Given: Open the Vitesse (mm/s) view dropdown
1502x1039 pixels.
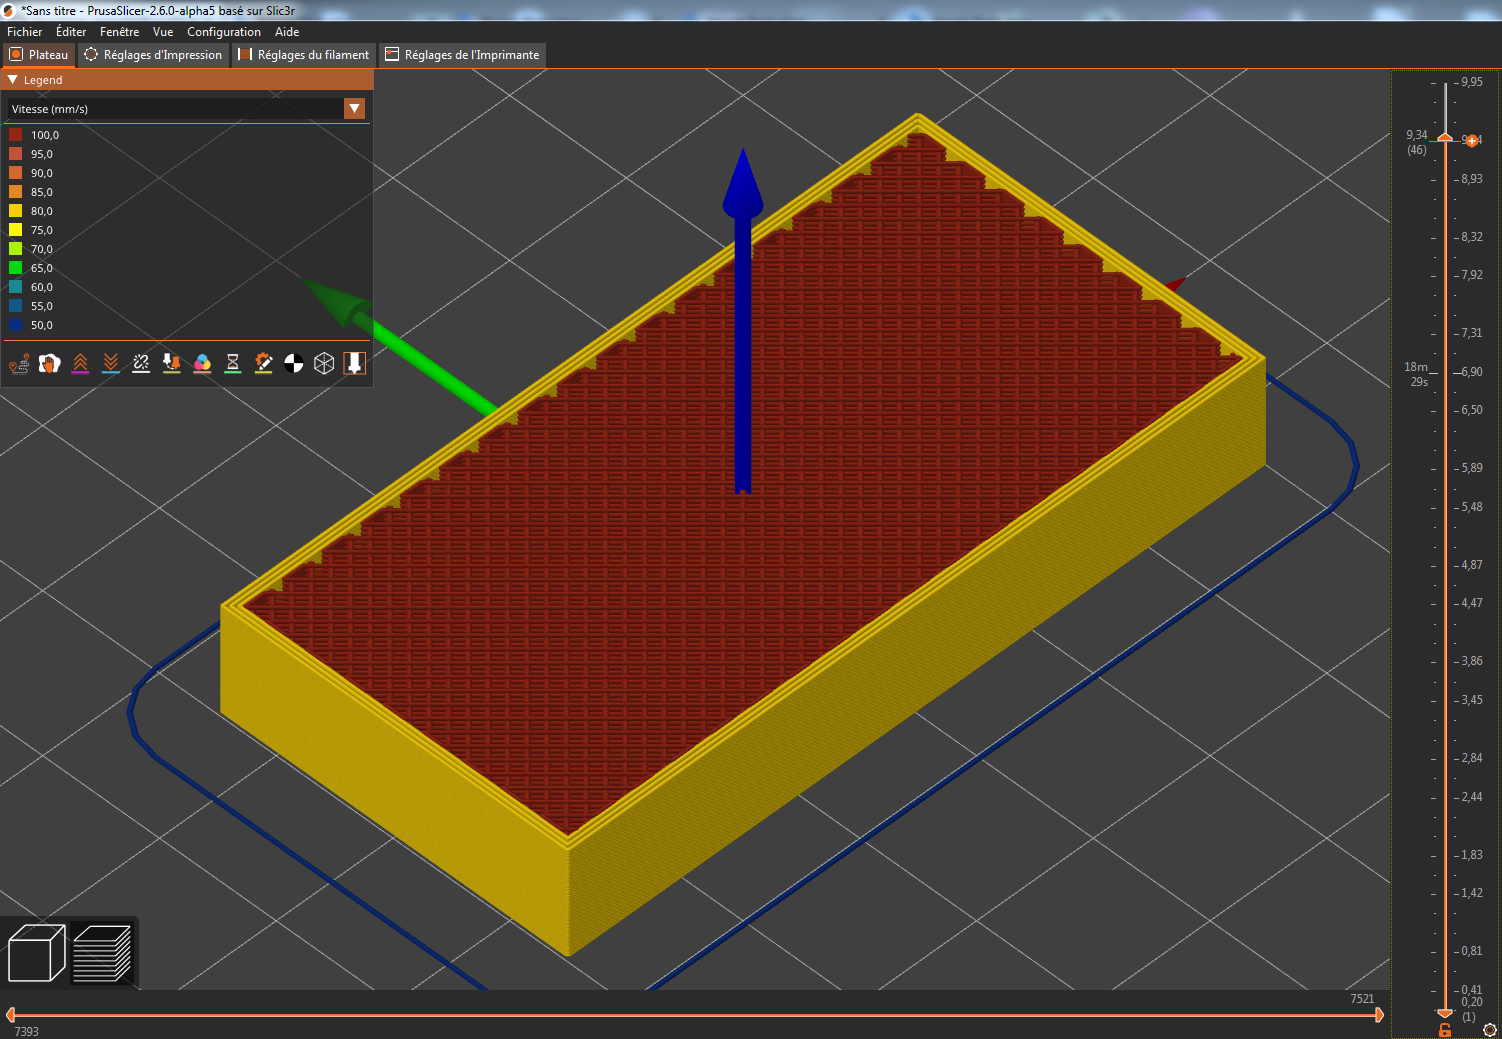Looking at the screenshot, I should (355, 108).
